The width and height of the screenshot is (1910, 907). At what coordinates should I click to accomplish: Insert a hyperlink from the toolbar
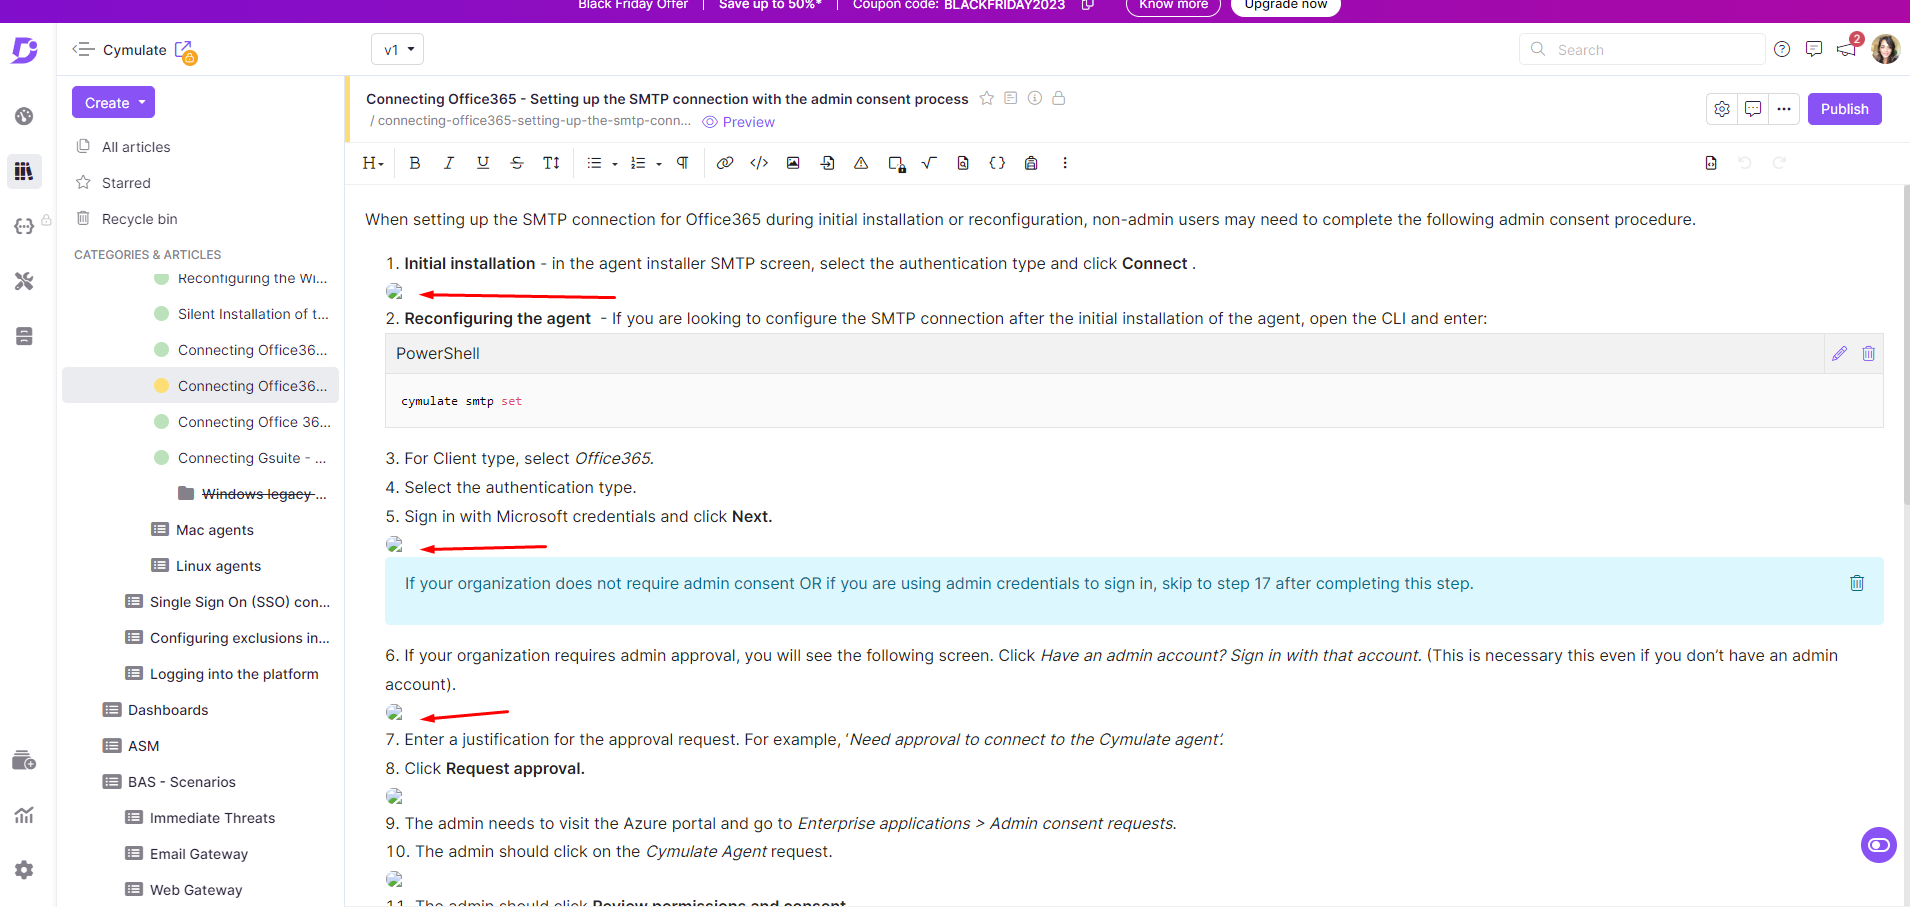point(725,163)
